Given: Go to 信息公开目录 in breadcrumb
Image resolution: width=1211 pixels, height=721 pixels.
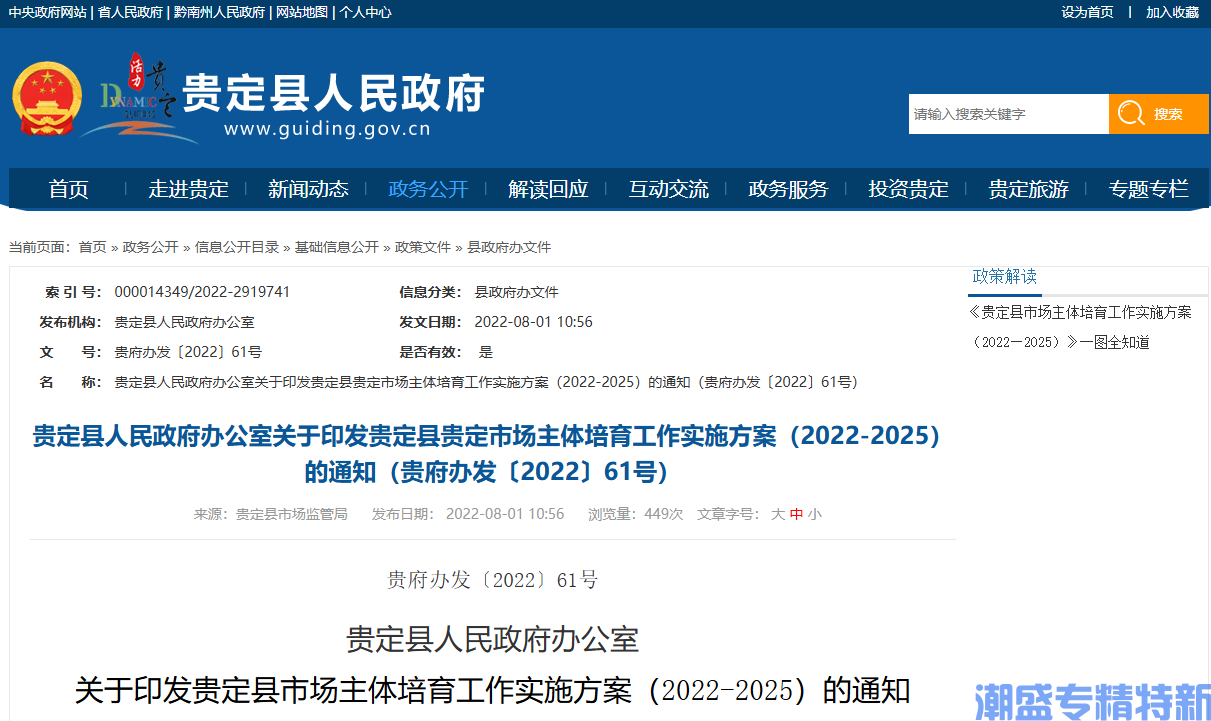Looking at the screenshot, I should (x=237, y=247).
